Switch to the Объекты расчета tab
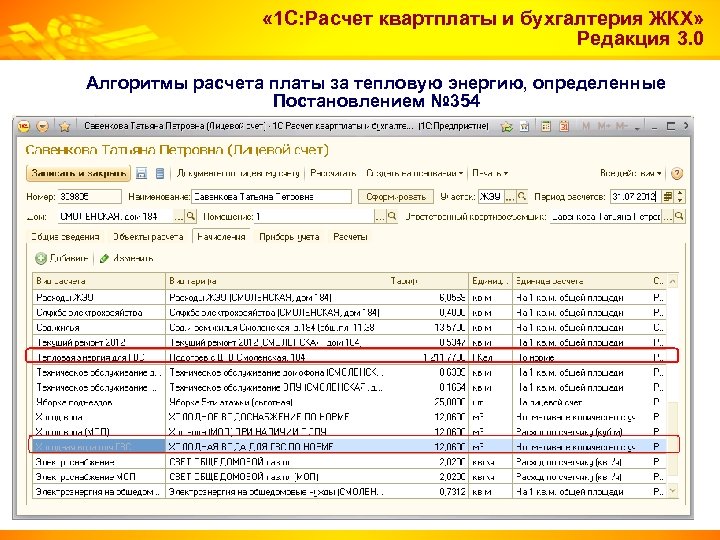 pyautogui.click(x=148, y=237)
